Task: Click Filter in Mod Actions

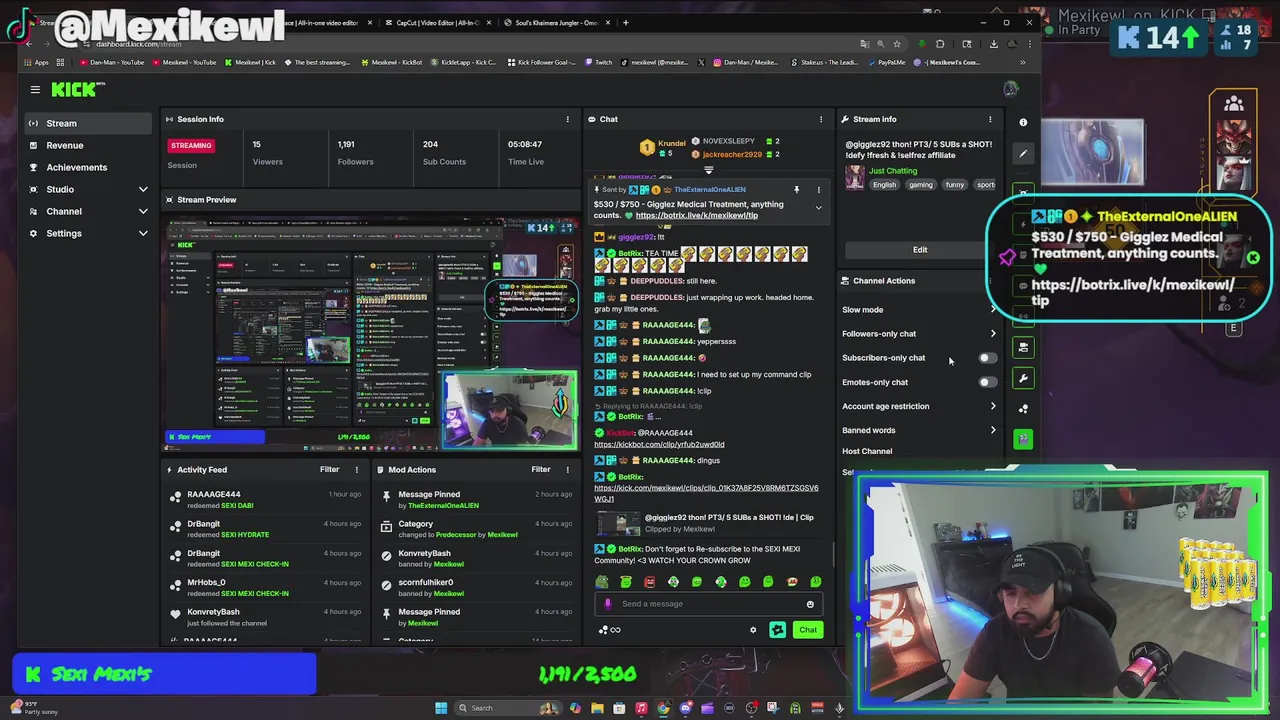Action: (x=541, y=469)
